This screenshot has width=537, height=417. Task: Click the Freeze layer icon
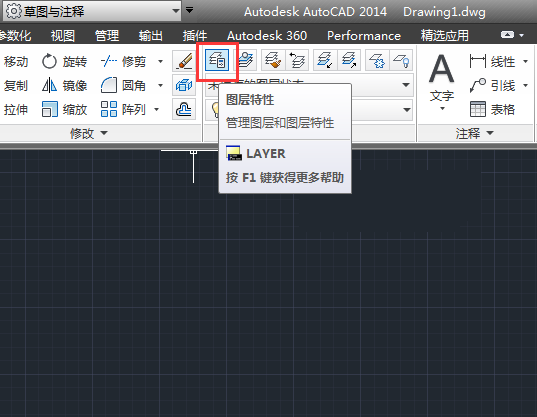click(377, 61)
